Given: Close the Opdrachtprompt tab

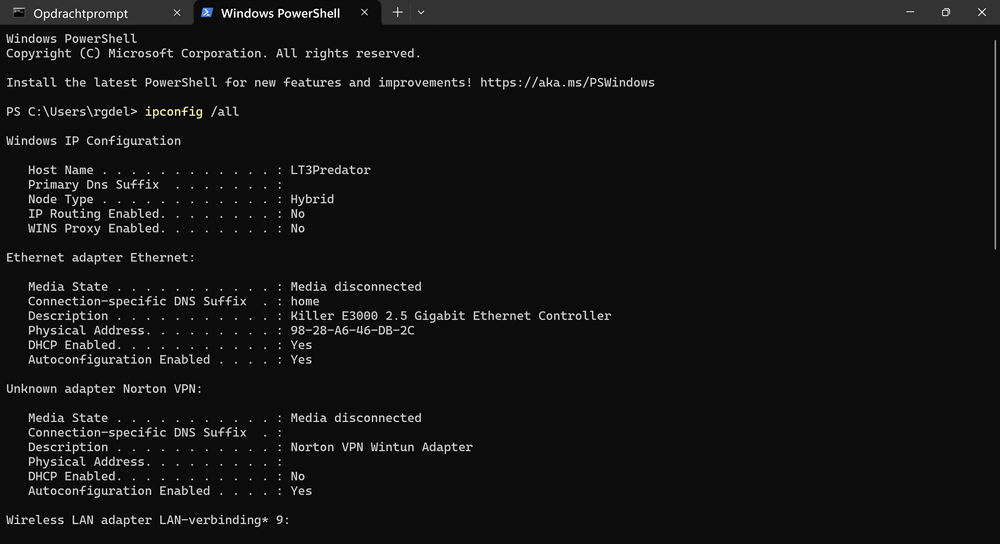Looking at the screenshot, I should coord(177,13).
